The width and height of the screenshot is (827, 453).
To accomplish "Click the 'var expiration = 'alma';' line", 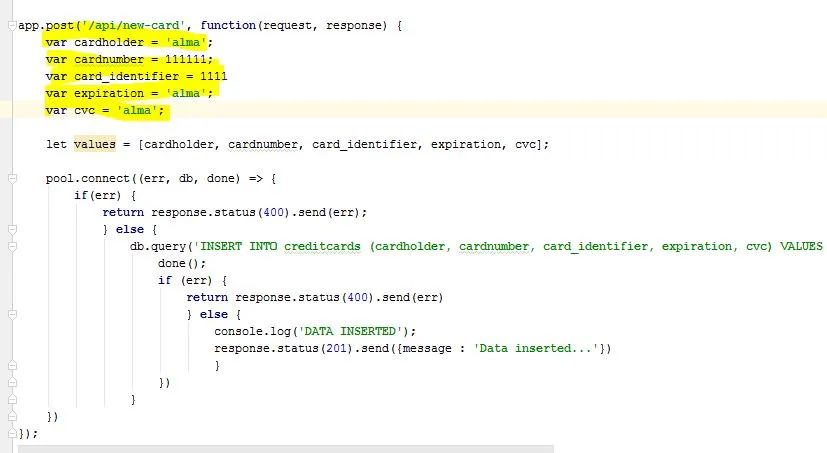I will click(x=129, y=93).
